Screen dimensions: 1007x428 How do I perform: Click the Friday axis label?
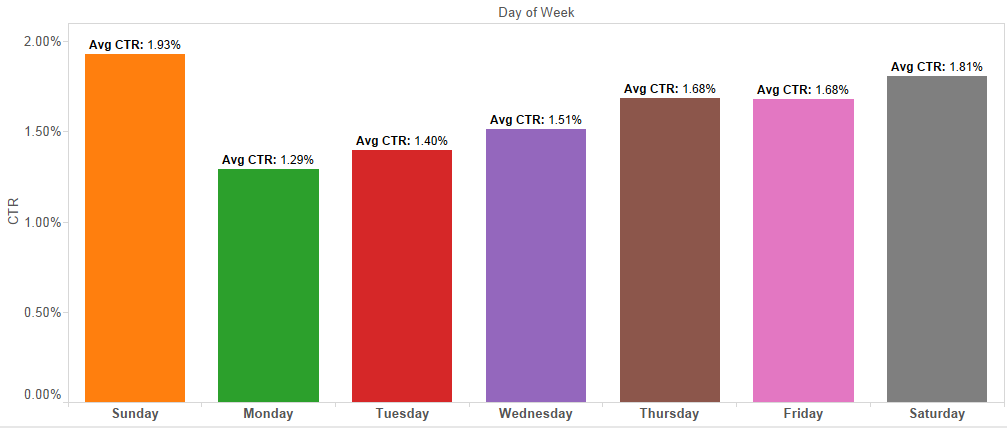coord(804,413)
